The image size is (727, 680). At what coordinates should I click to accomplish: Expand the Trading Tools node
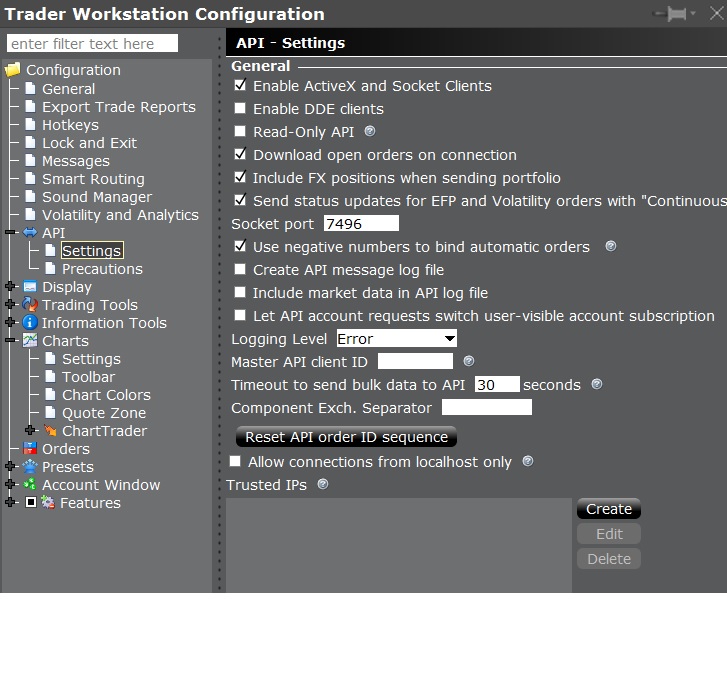pyautogui.click(x=10, y=304)
